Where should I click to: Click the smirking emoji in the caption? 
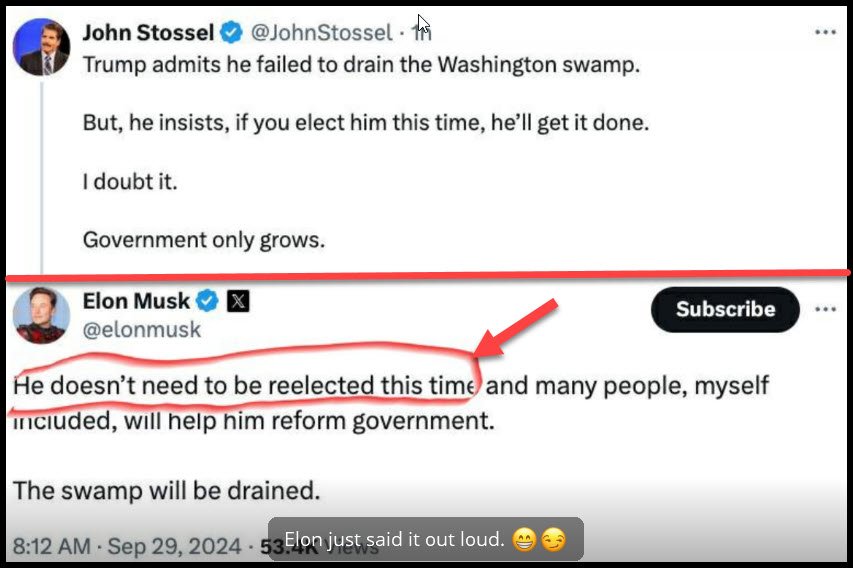point(551,541)
